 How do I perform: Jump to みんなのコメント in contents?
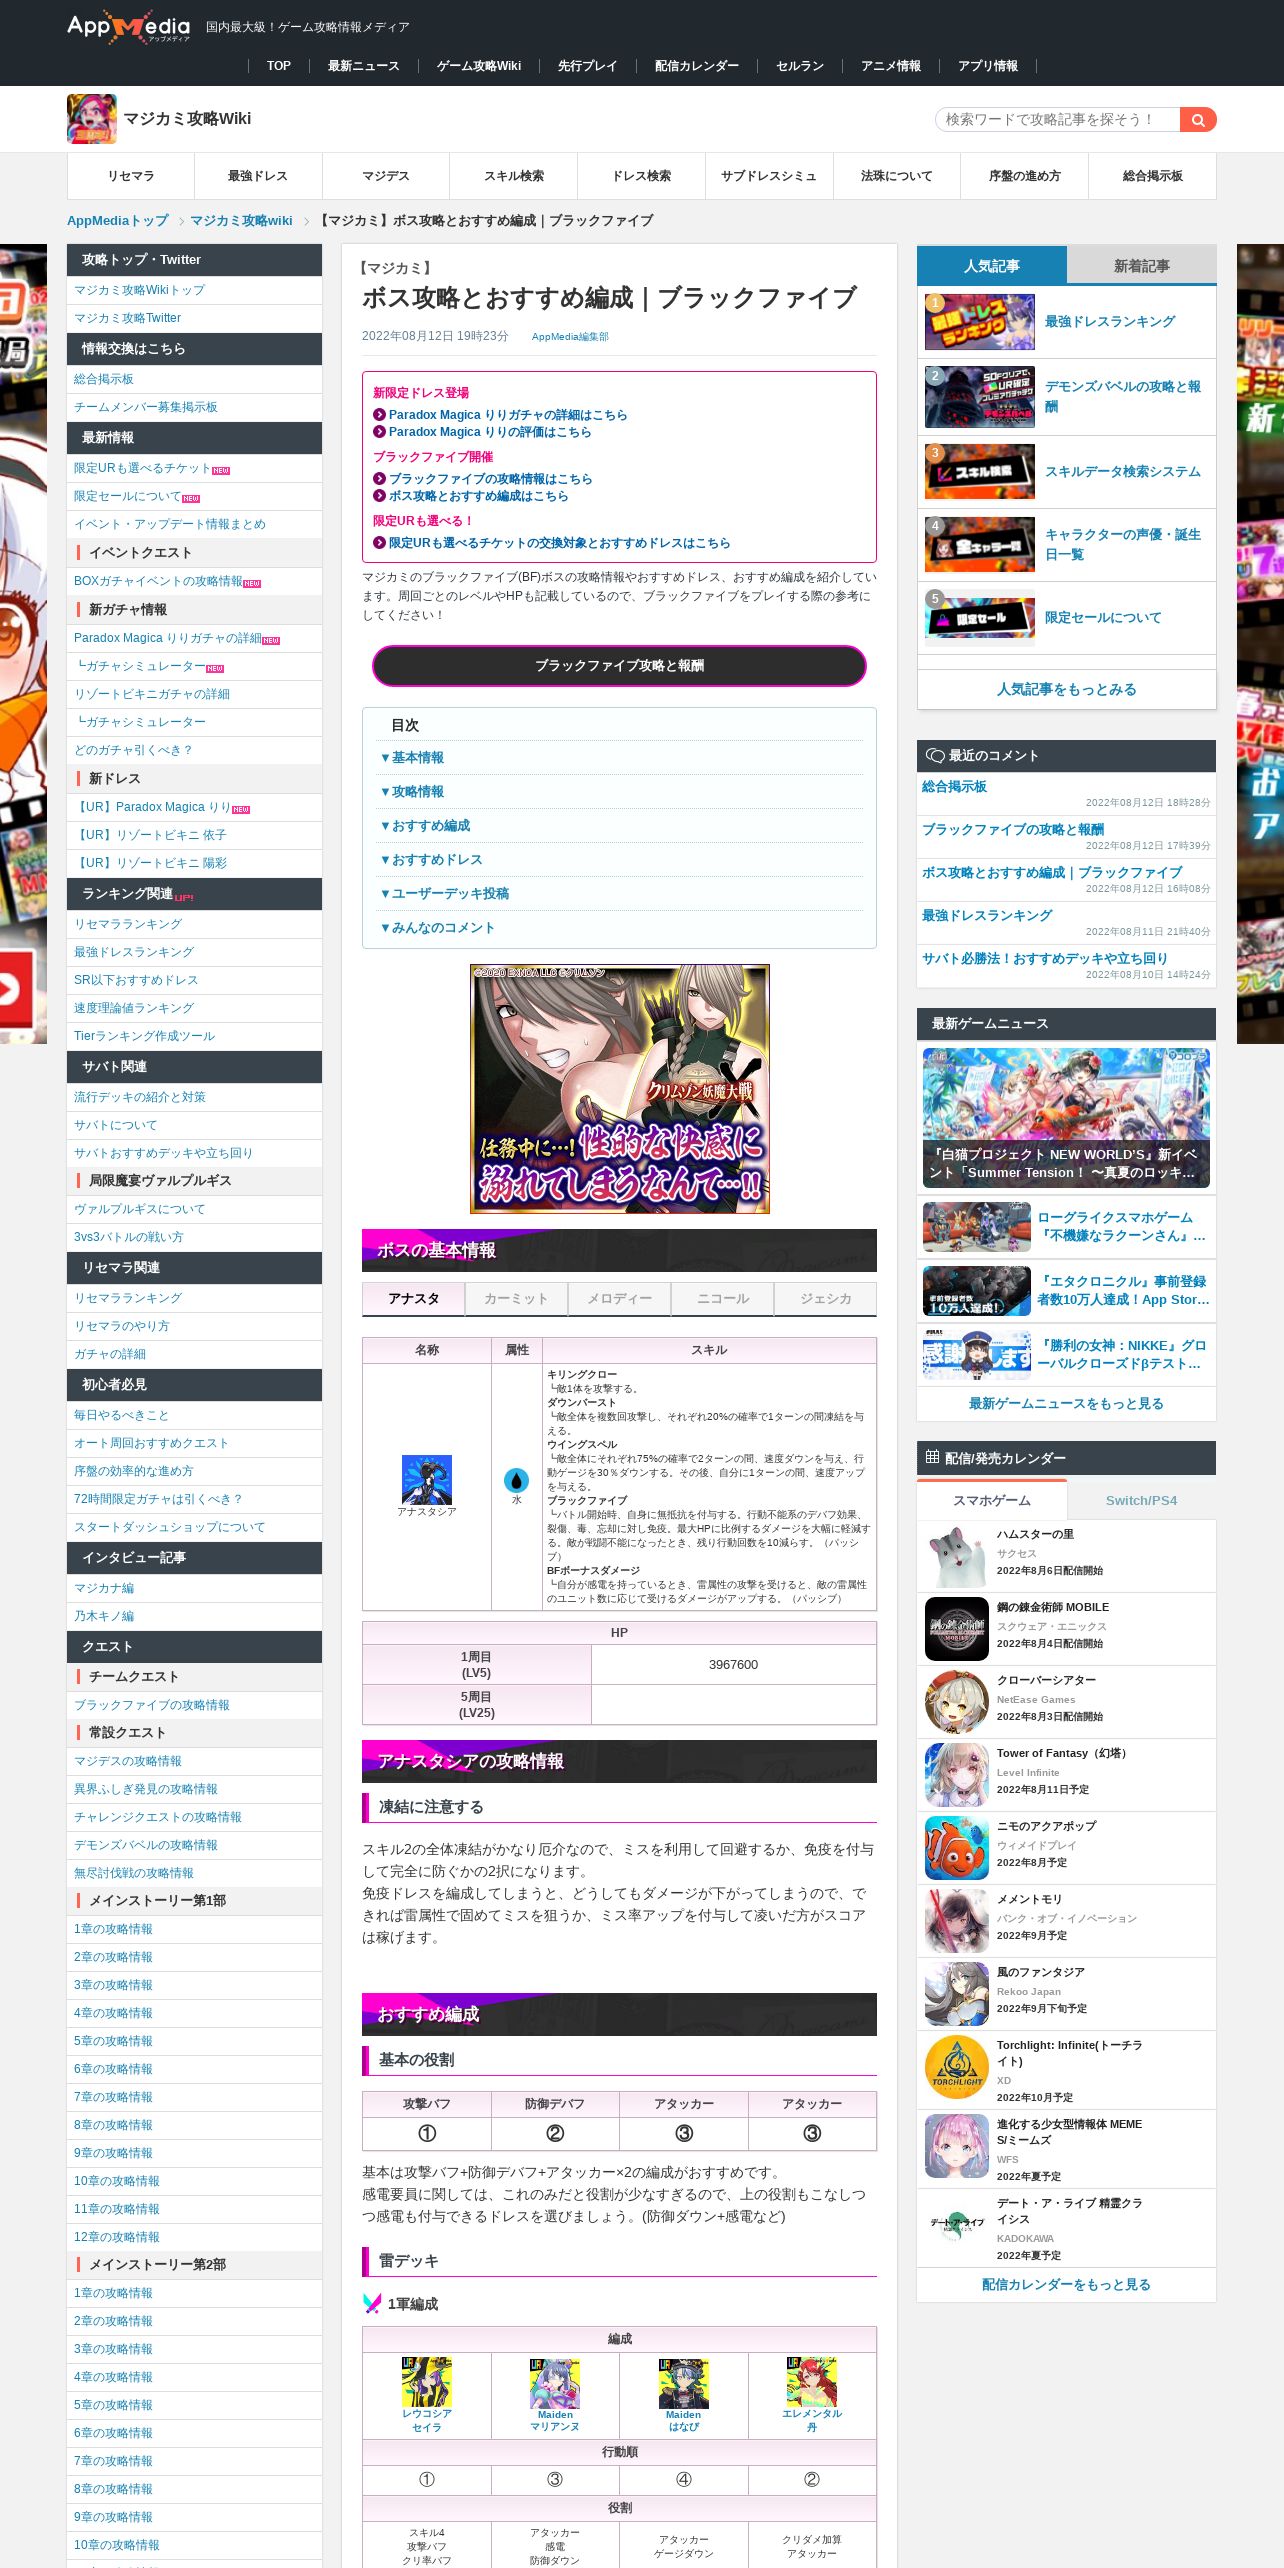[437, 928]
